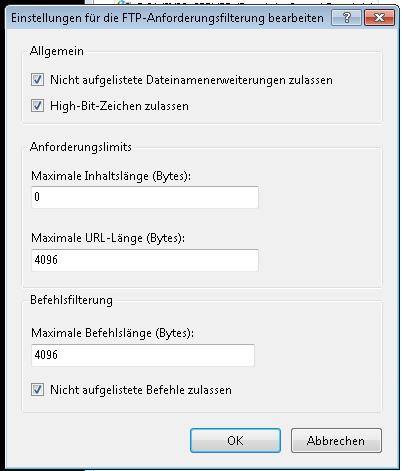402x471 pixels.
Task: Open the dialog help question-mark button
Action: (346, 17)
